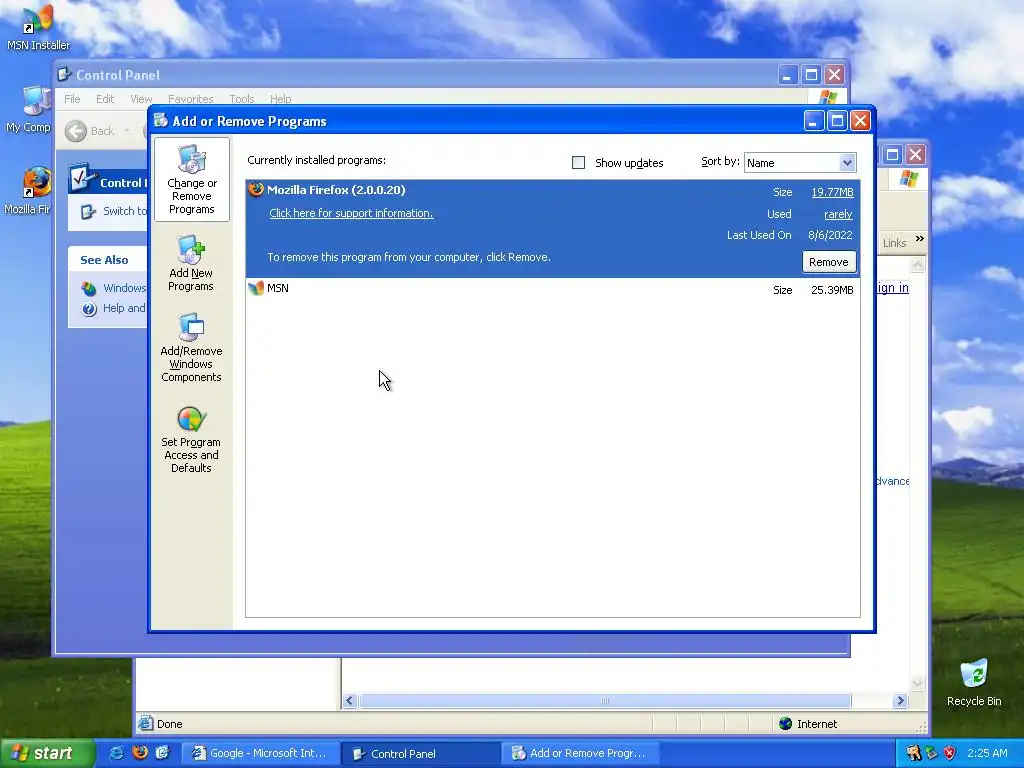Click the red security shield tray icon

[x=950, y=753]
